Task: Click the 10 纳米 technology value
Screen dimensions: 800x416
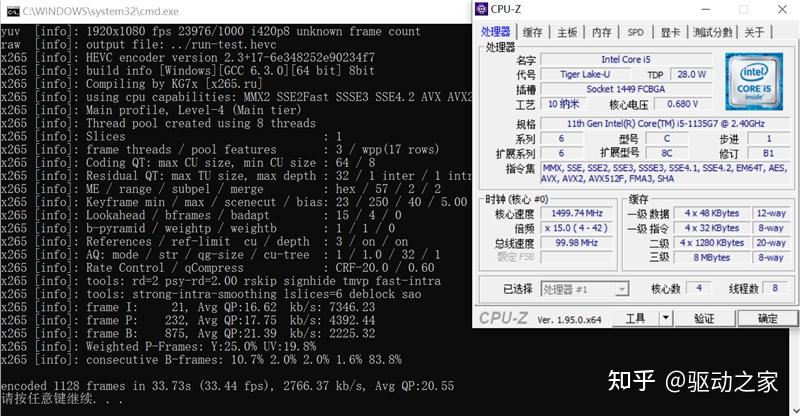Action: click(564, 104)
